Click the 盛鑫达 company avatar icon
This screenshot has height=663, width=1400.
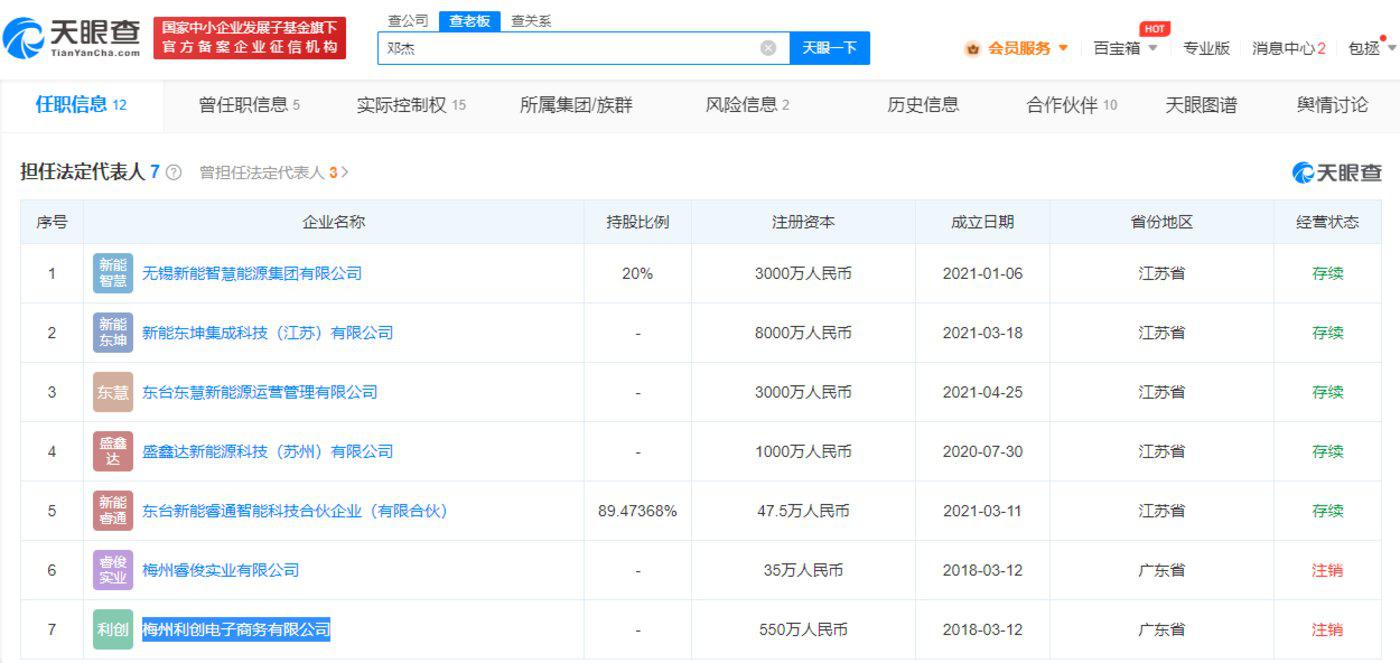tap(112, 451)
